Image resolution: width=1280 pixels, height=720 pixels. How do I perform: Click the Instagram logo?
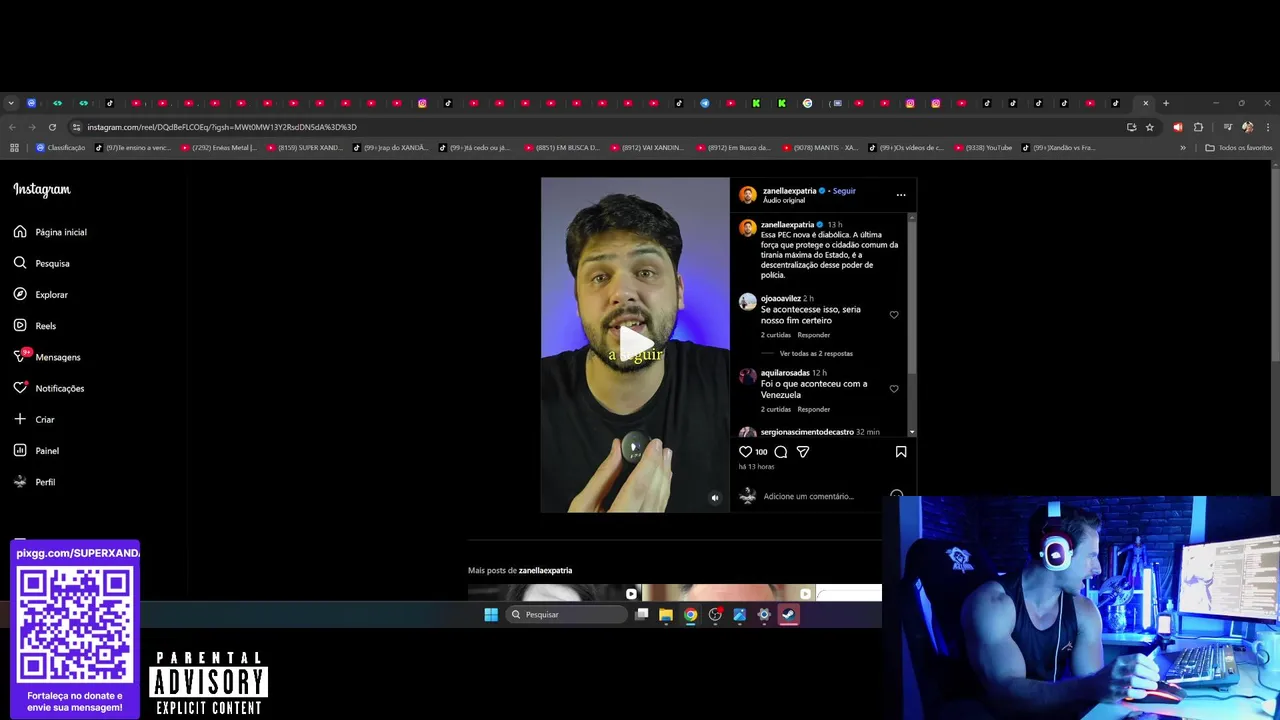(x=42, y=190)
